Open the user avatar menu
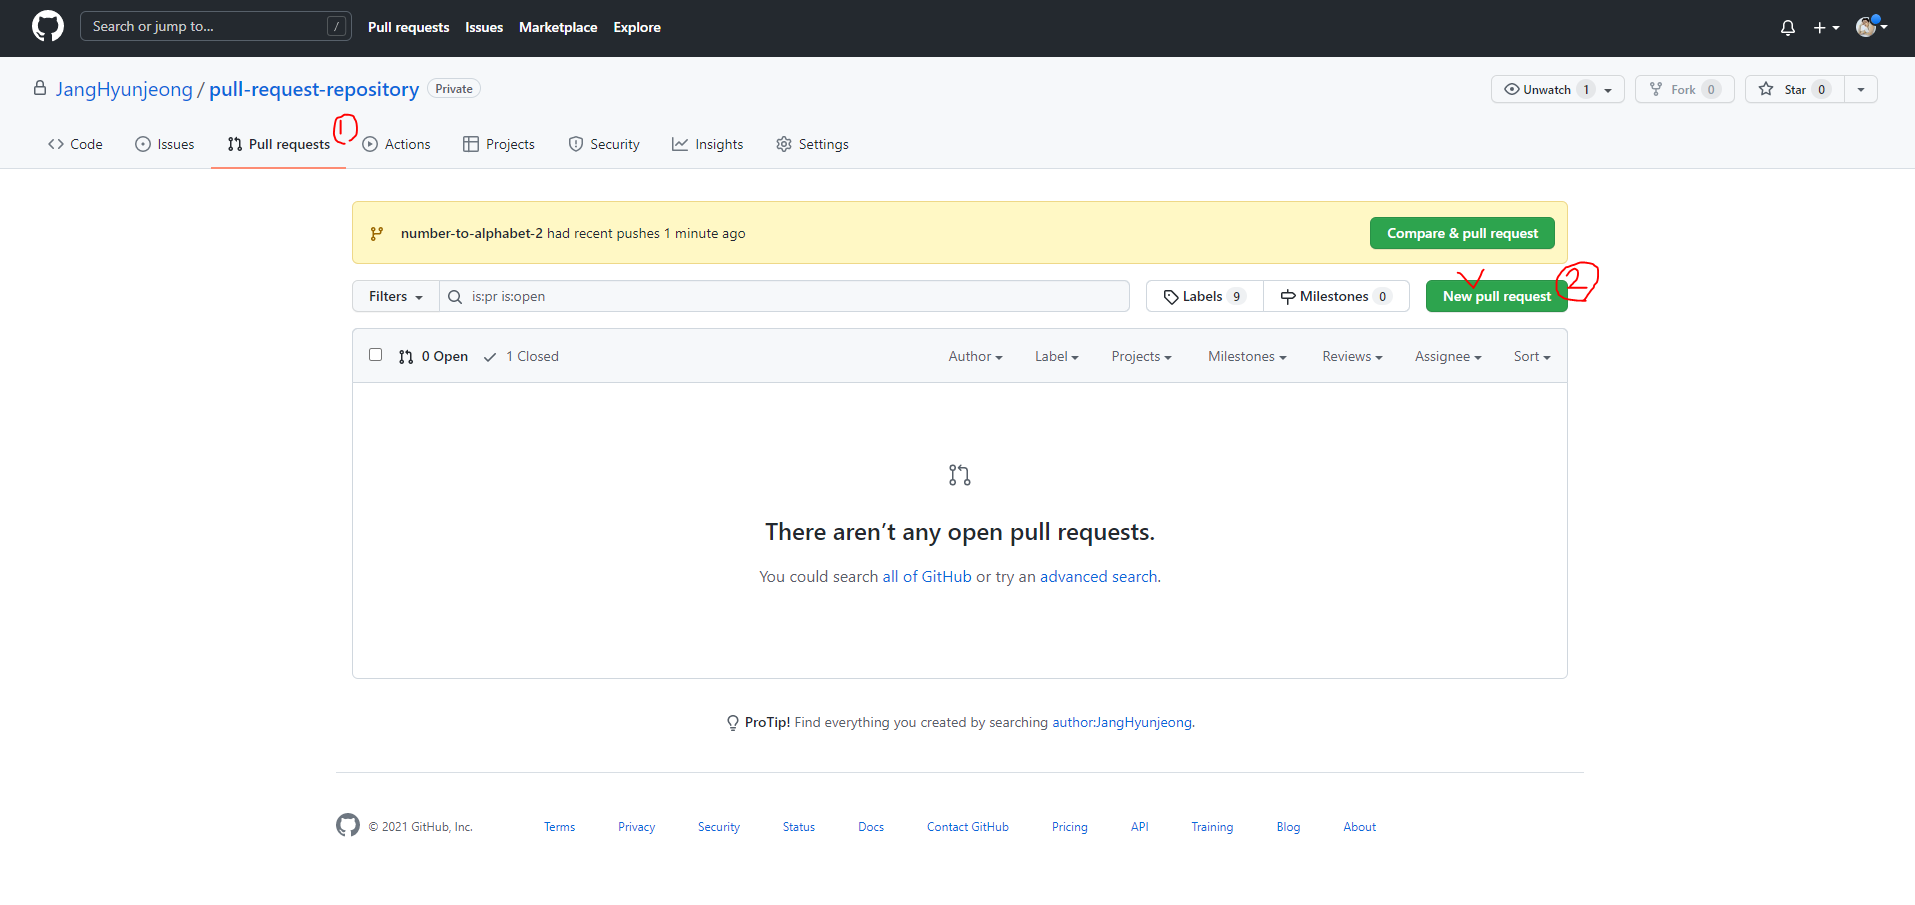 [x=1871, y=27]
